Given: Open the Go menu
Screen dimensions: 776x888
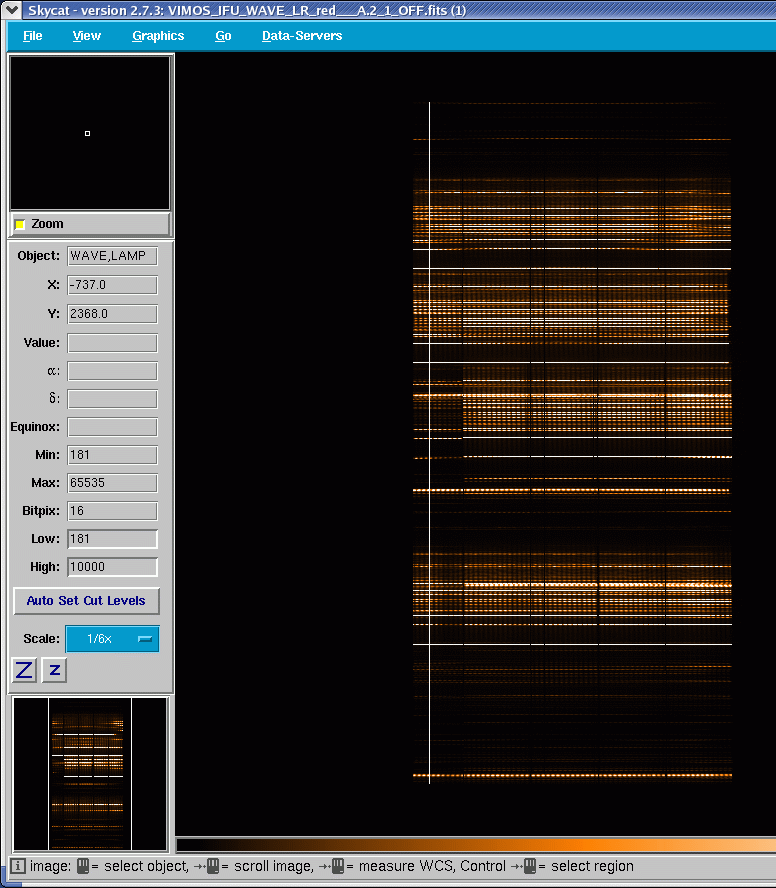Looking at the screenshot, I should coord(223,36).
